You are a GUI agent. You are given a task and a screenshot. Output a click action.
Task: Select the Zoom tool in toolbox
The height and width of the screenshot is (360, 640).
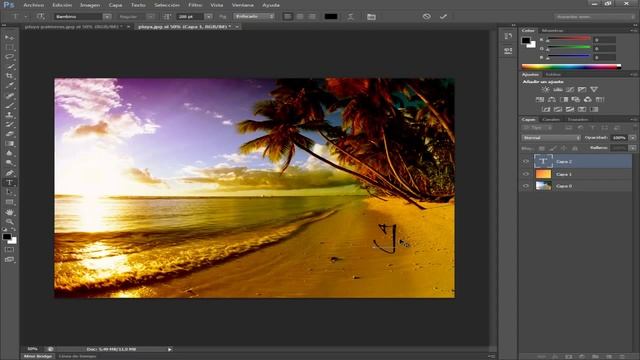coord(9,222)
